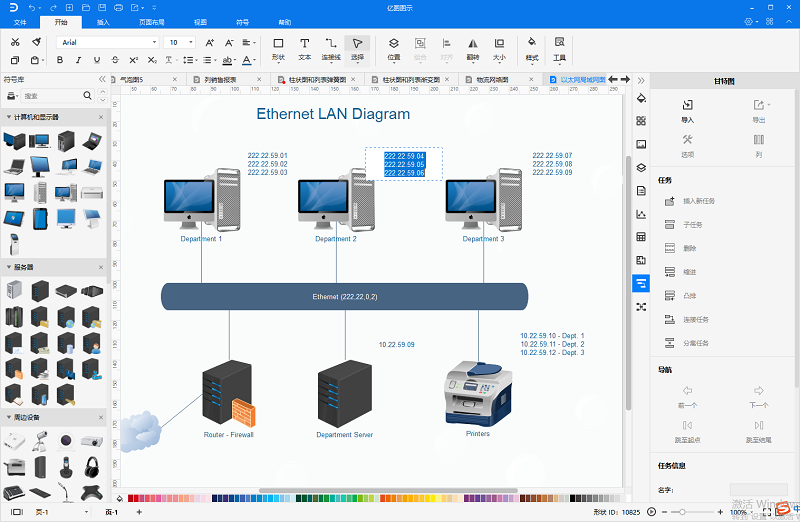This screenshot has width=800, height=522.
Task: Collapse the Peripherals symbol category
Action: [9, 417]
